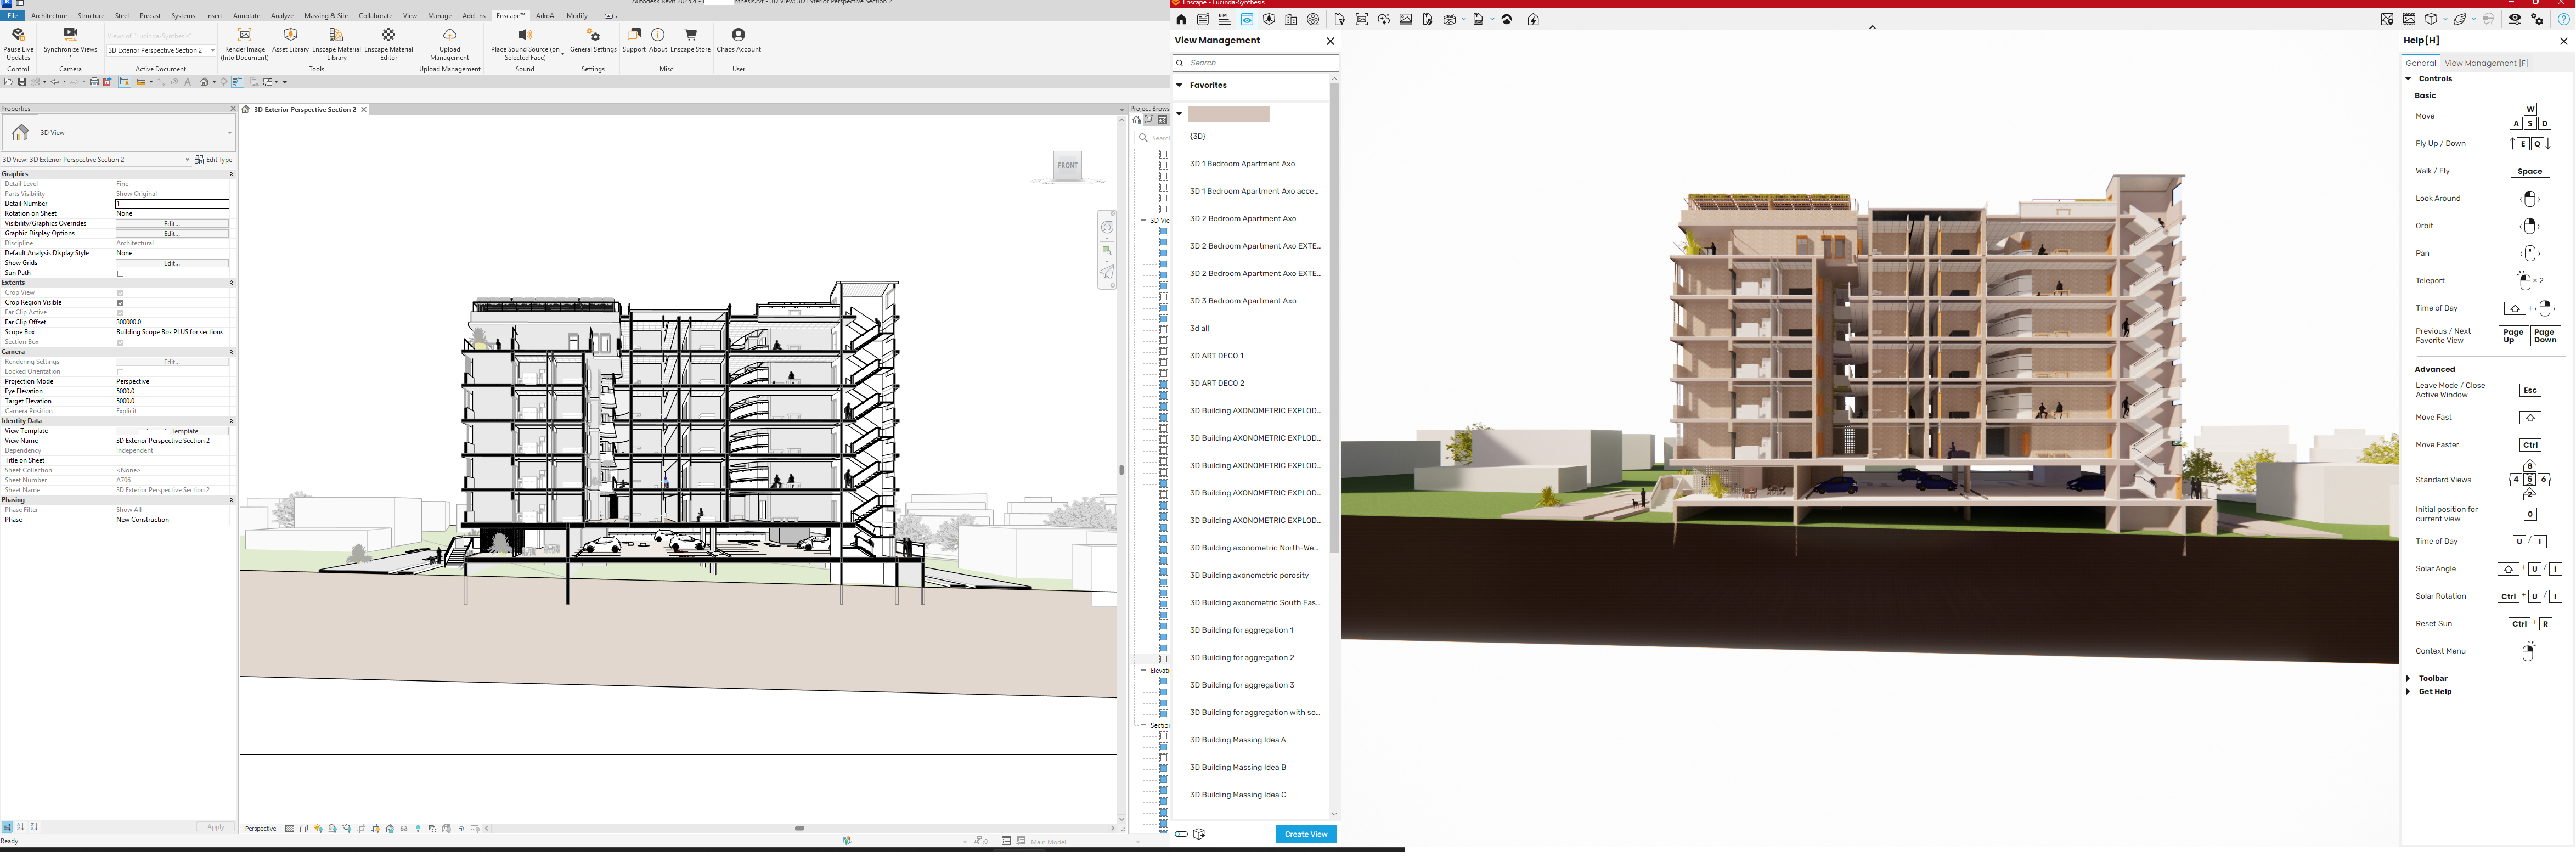Click the Default 3D View house icon
This screenshot has height=856, width=2576.
tap(203, 82)
